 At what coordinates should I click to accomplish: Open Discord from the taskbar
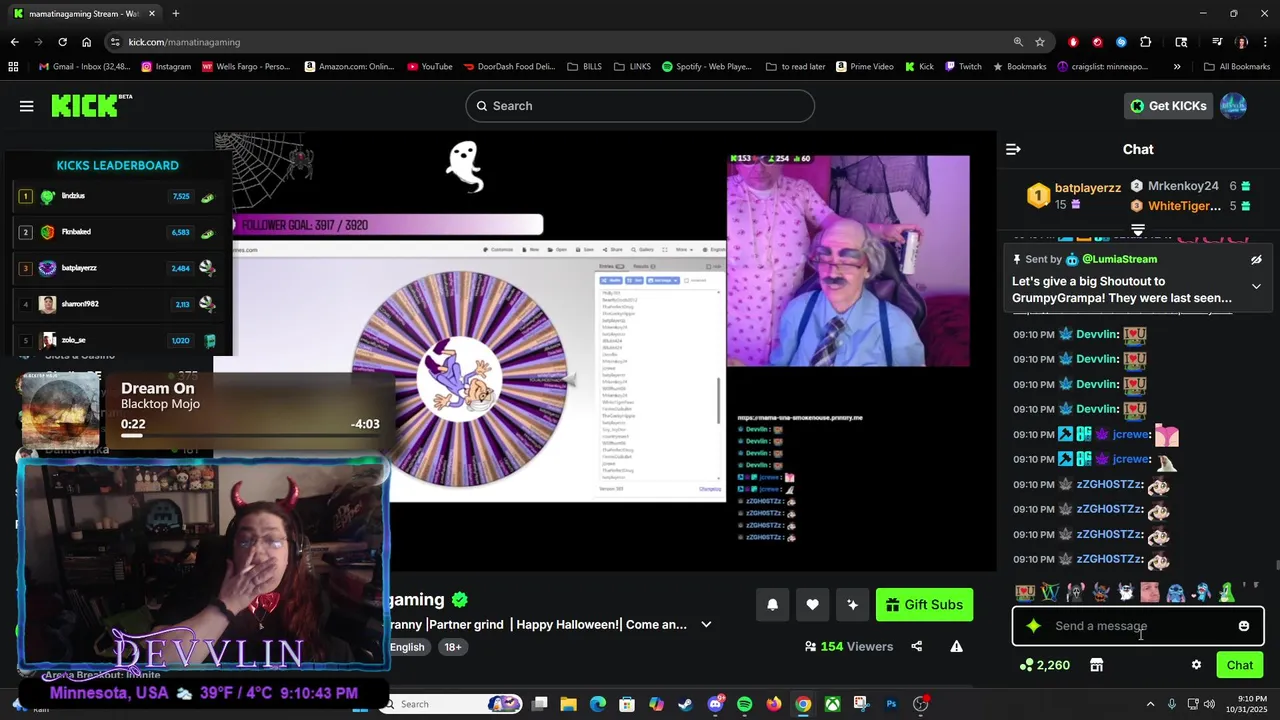click(x=715, y=704)
